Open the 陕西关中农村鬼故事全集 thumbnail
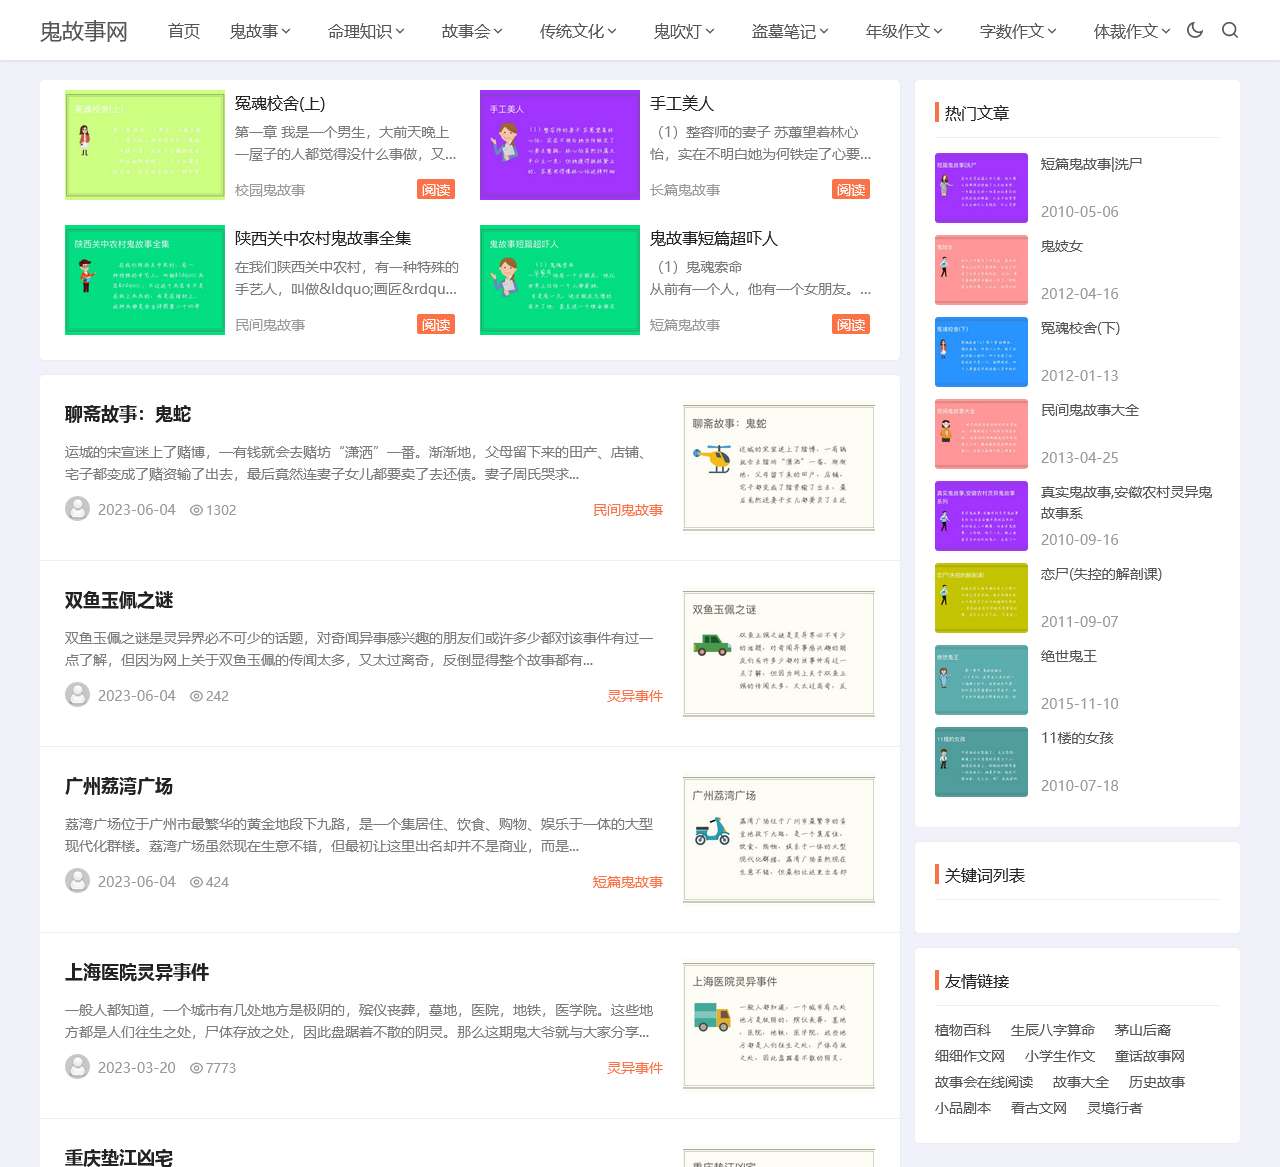Screen dimensions: 1280x1167 pos(145,280)
